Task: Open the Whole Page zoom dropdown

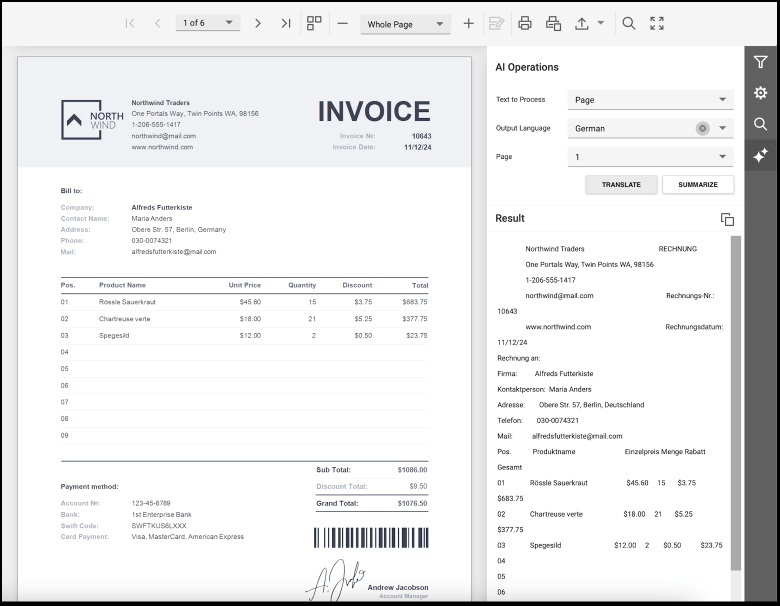Action: (406, 24)
